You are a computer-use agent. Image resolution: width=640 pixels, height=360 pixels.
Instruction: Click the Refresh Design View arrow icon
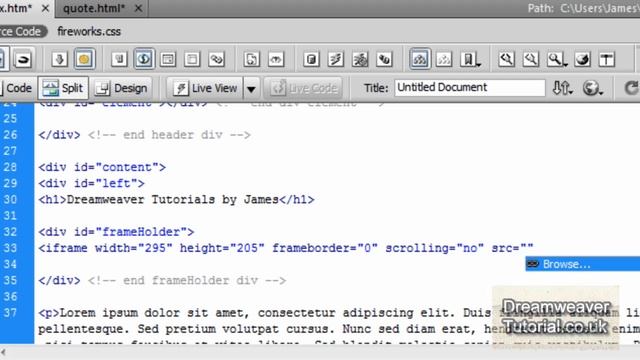(x=631, y=88)
